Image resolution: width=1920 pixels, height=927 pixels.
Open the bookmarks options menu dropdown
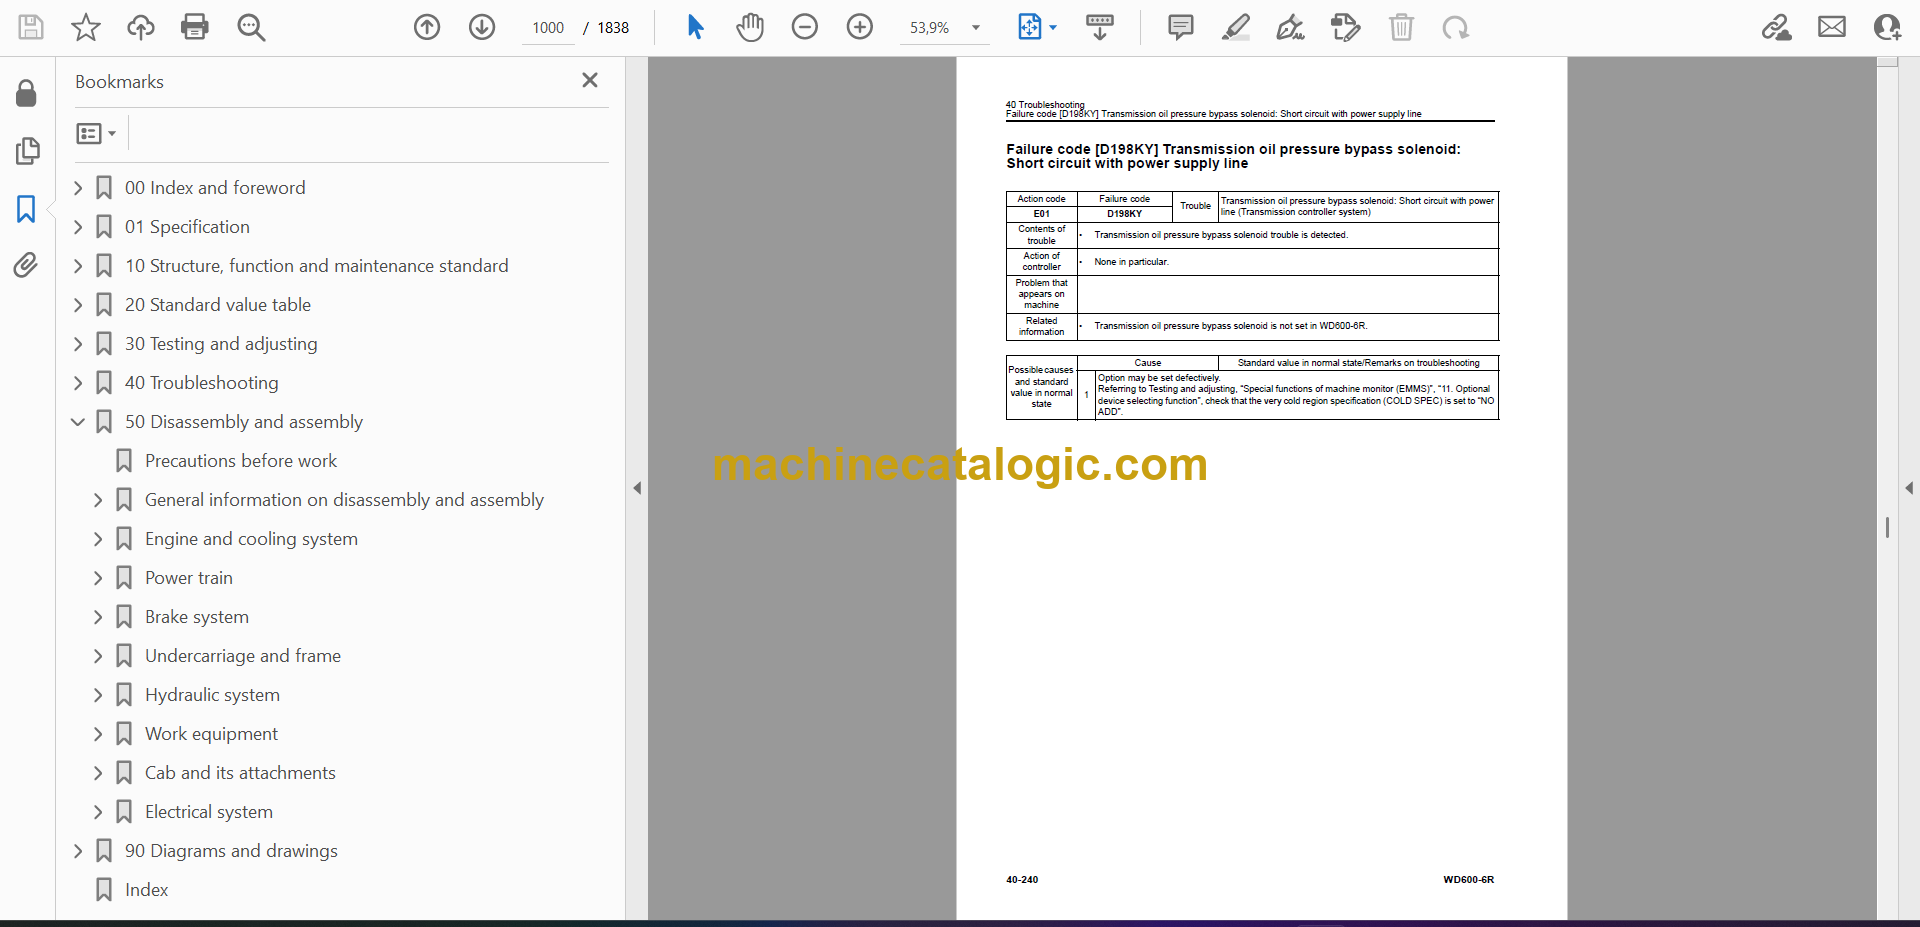pos(96,133)
